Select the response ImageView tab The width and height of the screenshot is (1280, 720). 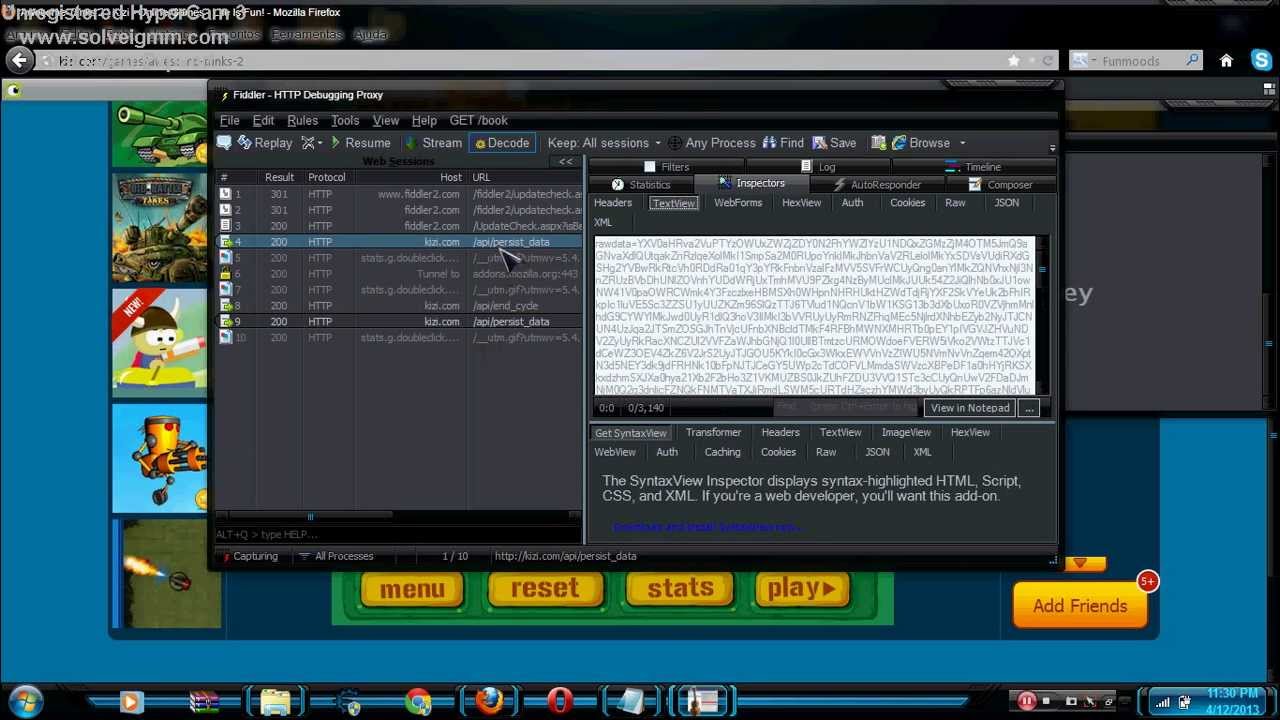906,433
